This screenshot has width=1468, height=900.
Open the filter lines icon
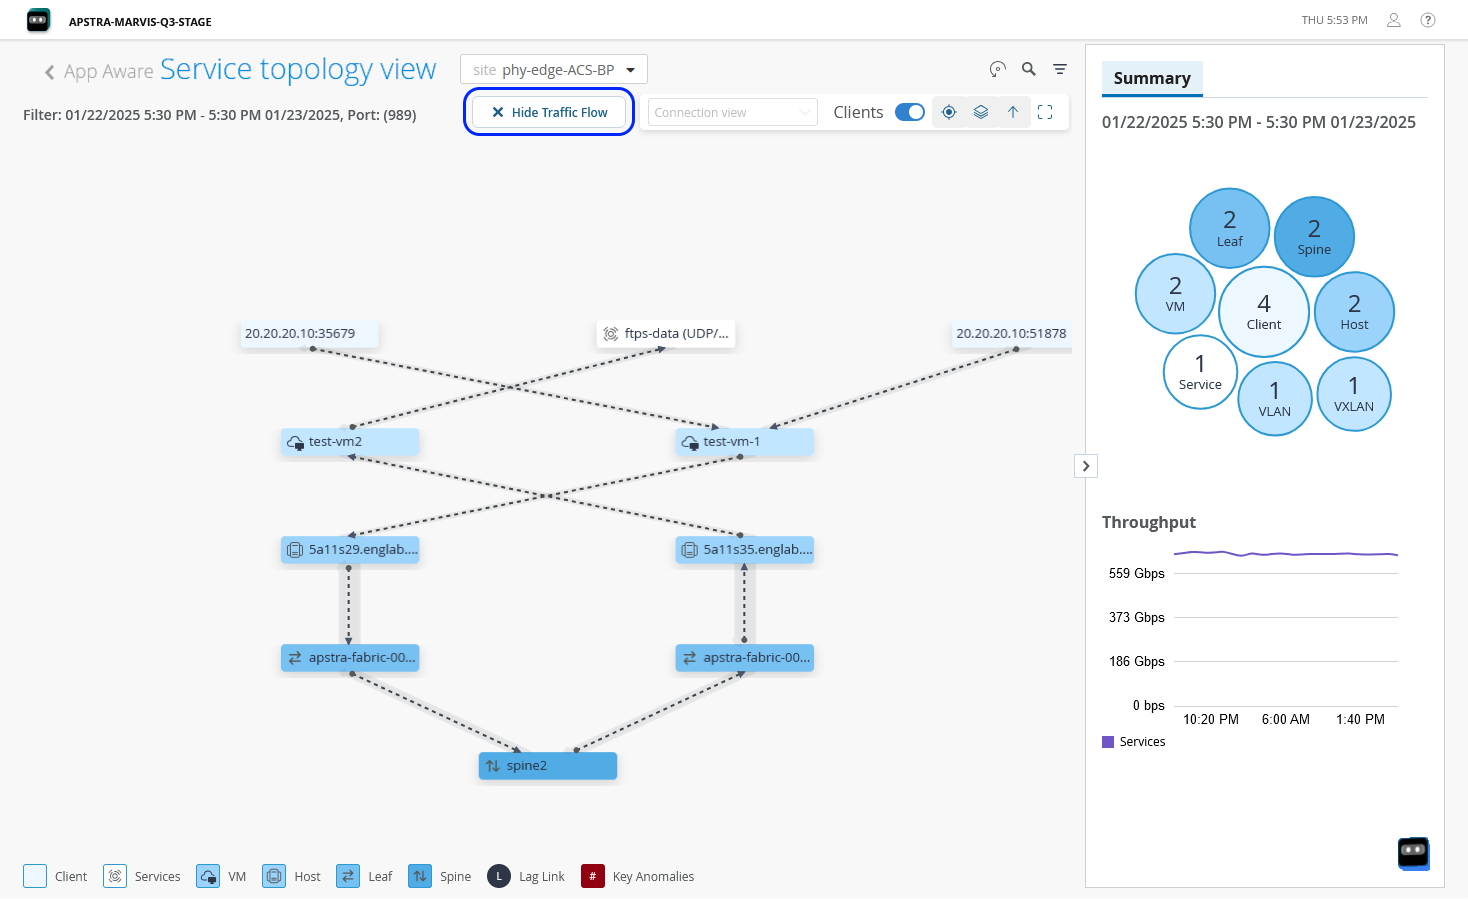(x=1060, y=69)
